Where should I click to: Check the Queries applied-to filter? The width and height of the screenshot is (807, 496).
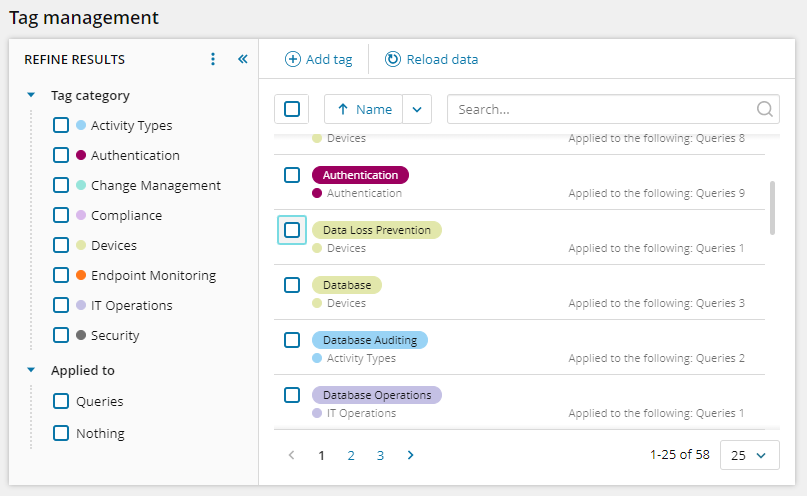61,401
